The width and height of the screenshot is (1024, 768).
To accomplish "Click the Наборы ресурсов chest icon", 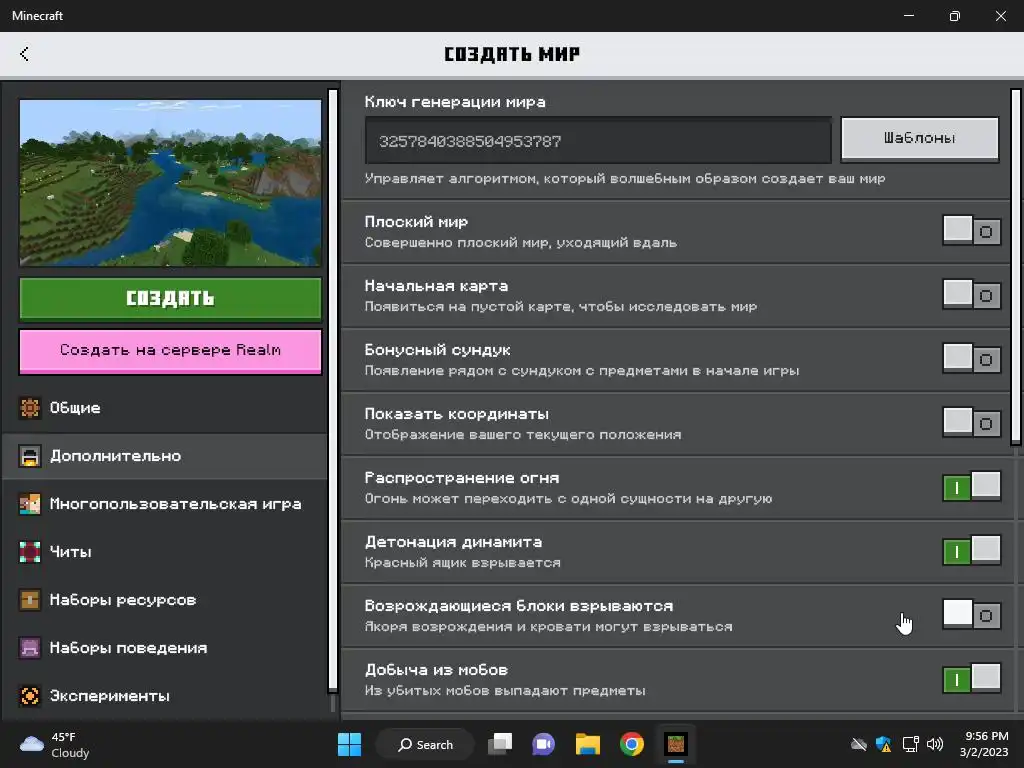I will [x=29, y=600].
